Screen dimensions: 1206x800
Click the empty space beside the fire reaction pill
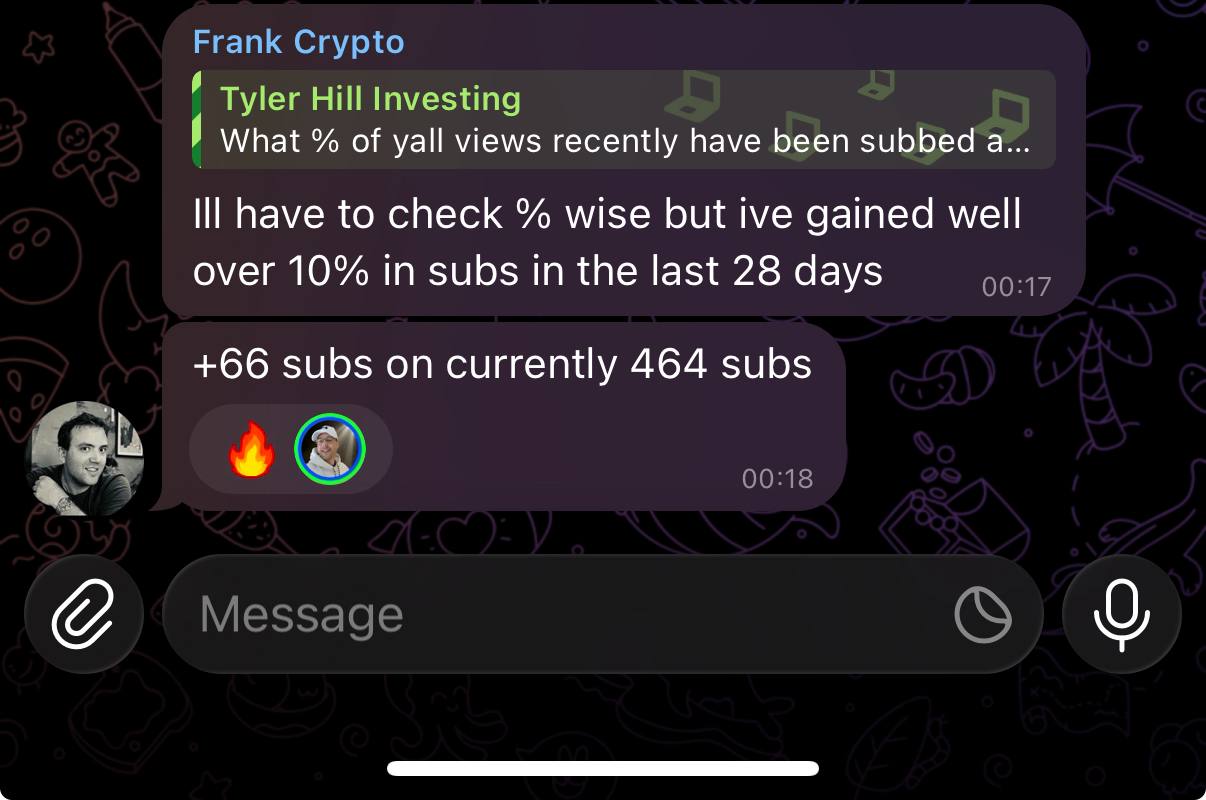tap(560, 450)
